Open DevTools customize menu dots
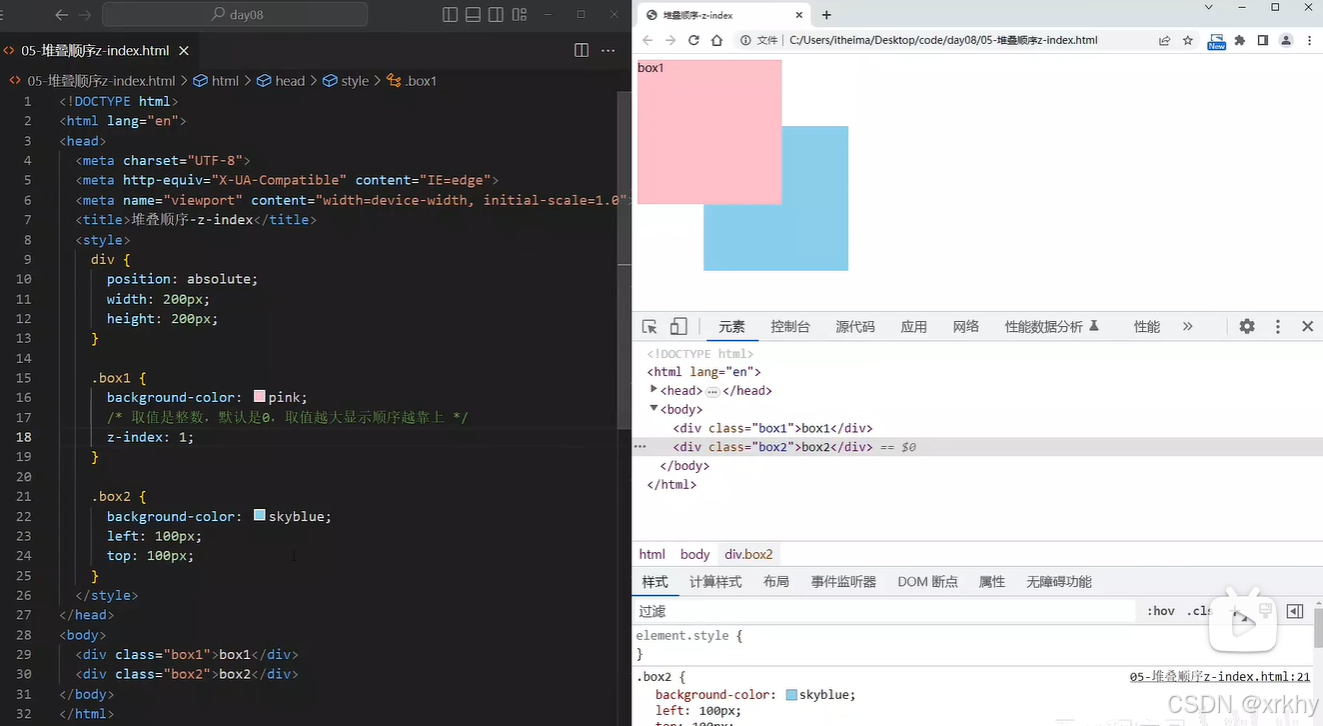 tap(1277, 327)
